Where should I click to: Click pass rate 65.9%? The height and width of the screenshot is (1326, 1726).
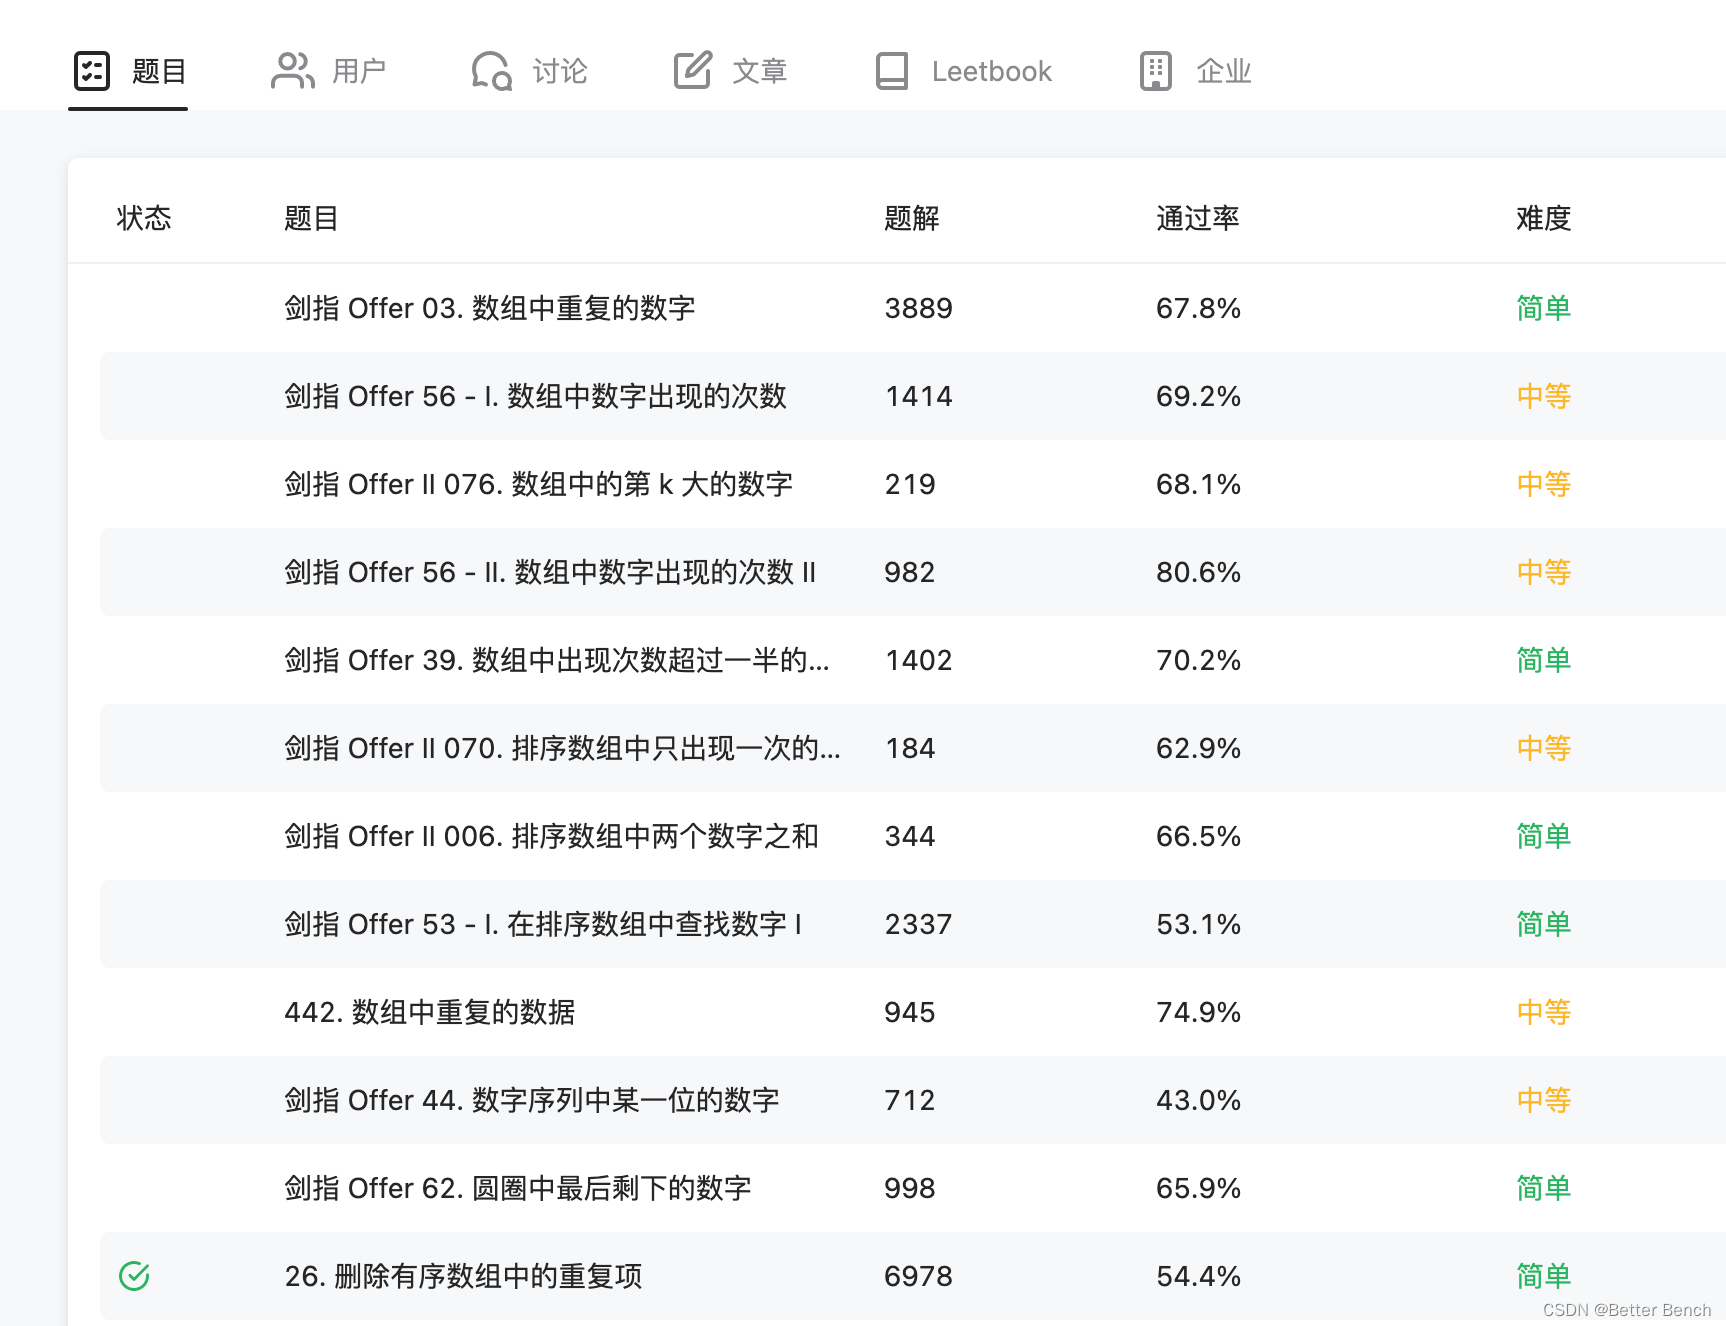point(1198,1188)
